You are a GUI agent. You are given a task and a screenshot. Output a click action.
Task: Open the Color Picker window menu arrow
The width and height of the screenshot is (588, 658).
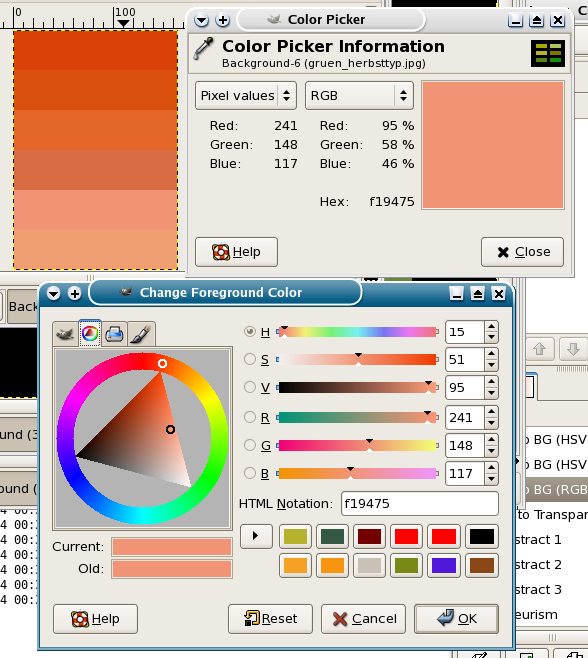(x=202, y=20)
